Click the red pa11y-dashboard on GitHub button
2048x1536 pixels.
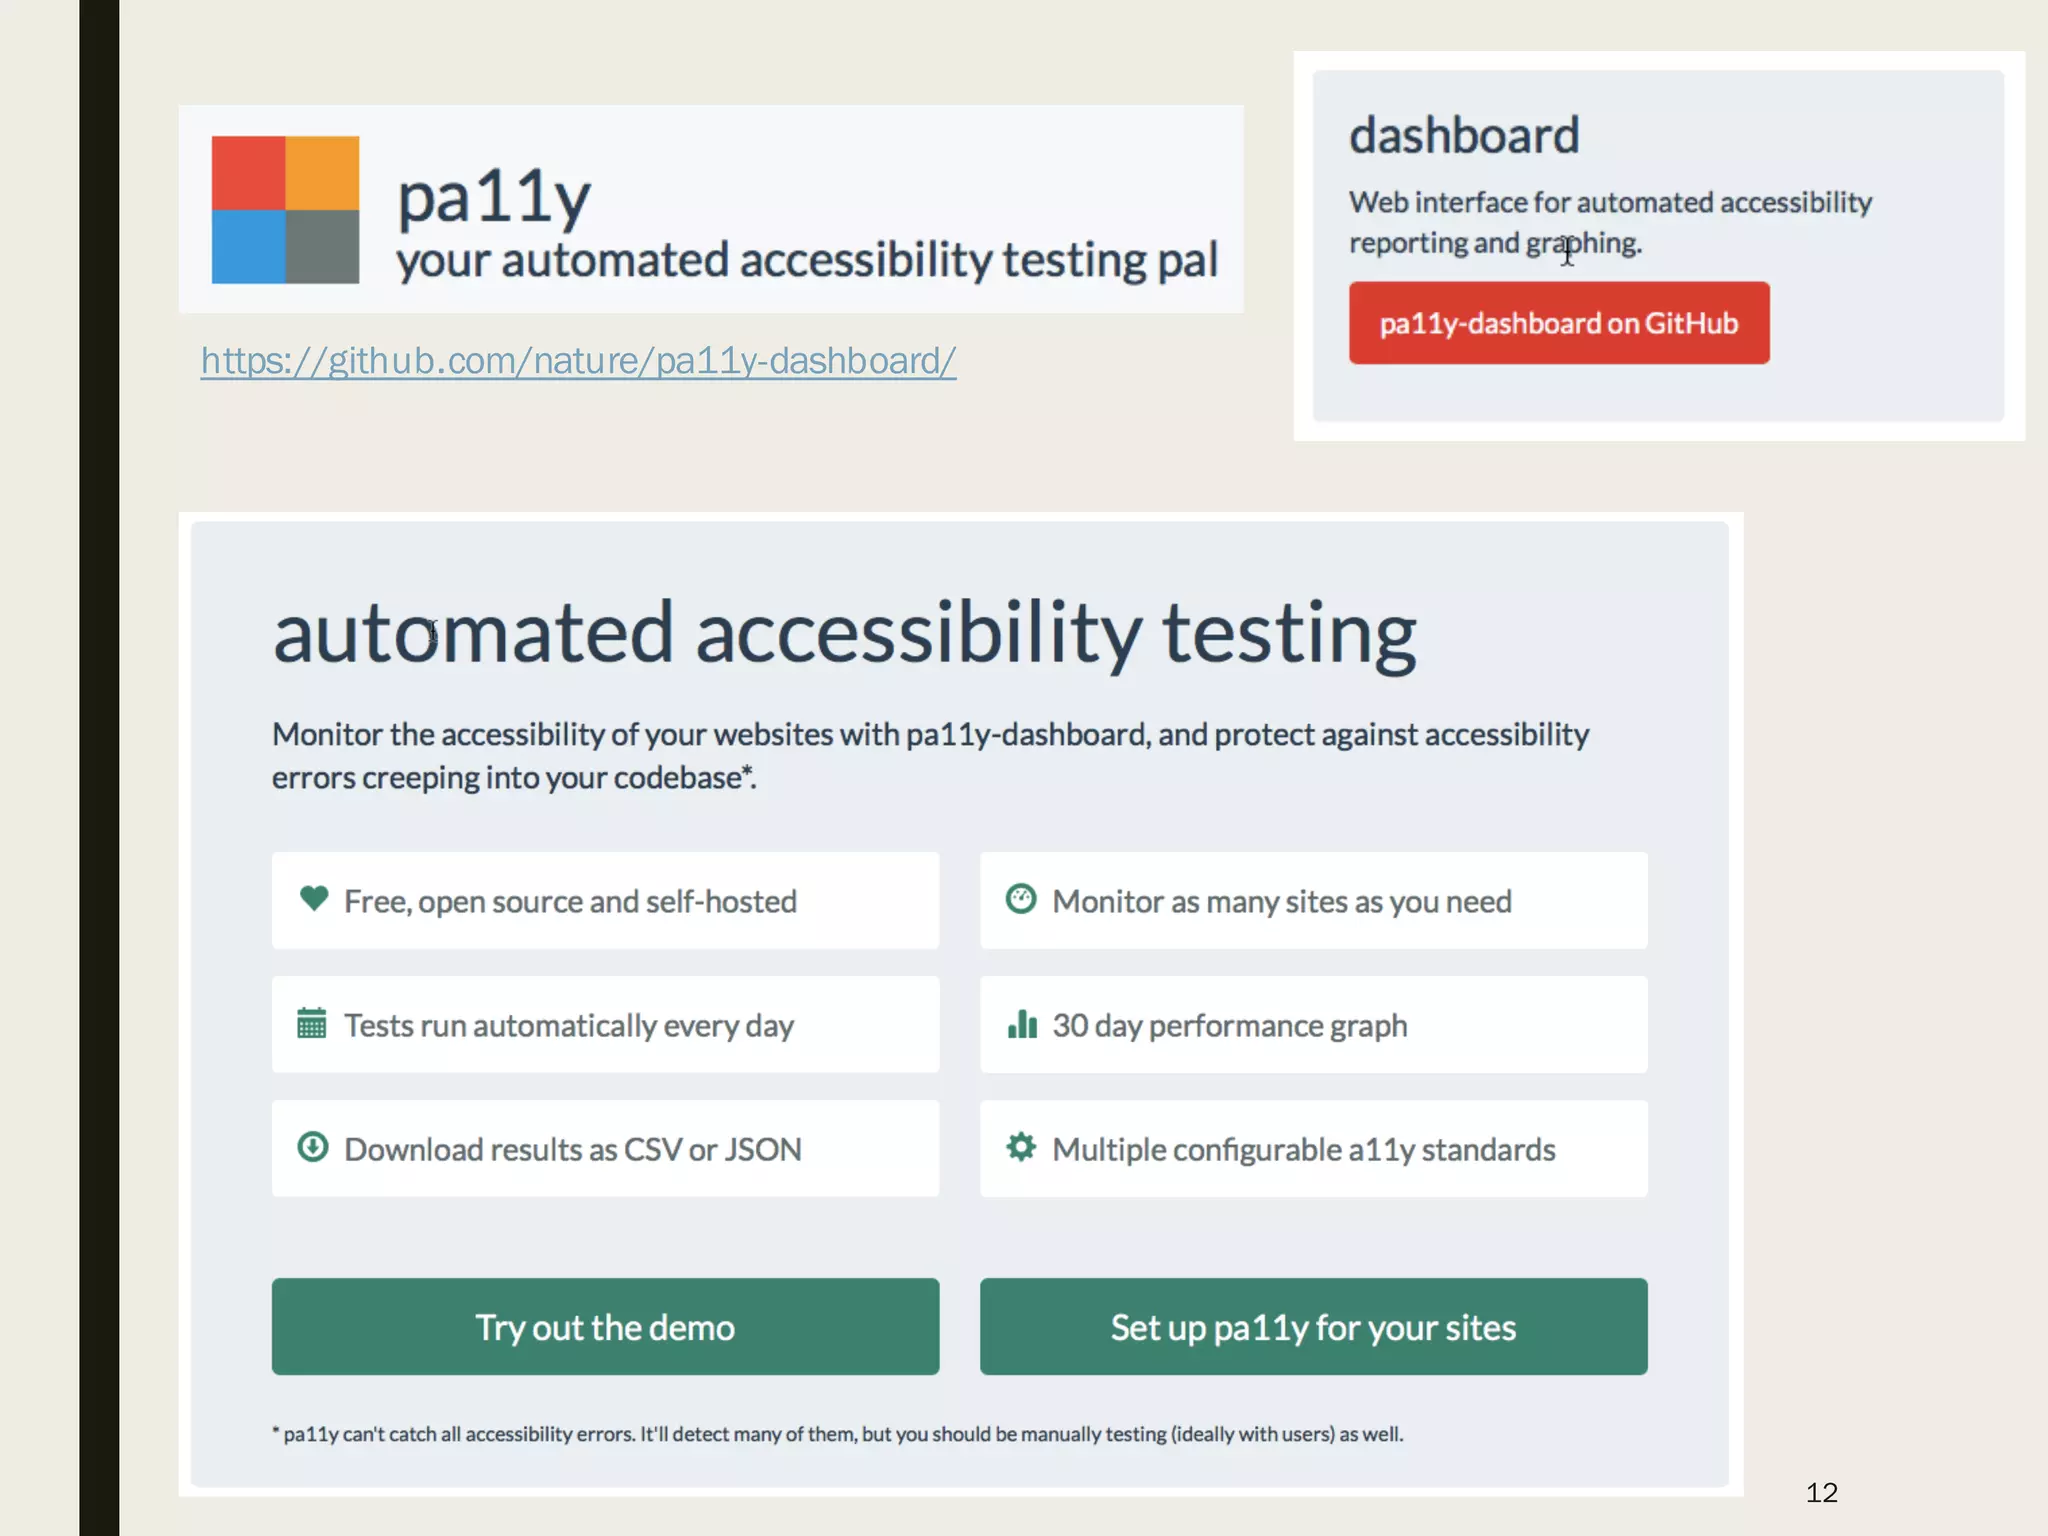(x=1559, y=323)
